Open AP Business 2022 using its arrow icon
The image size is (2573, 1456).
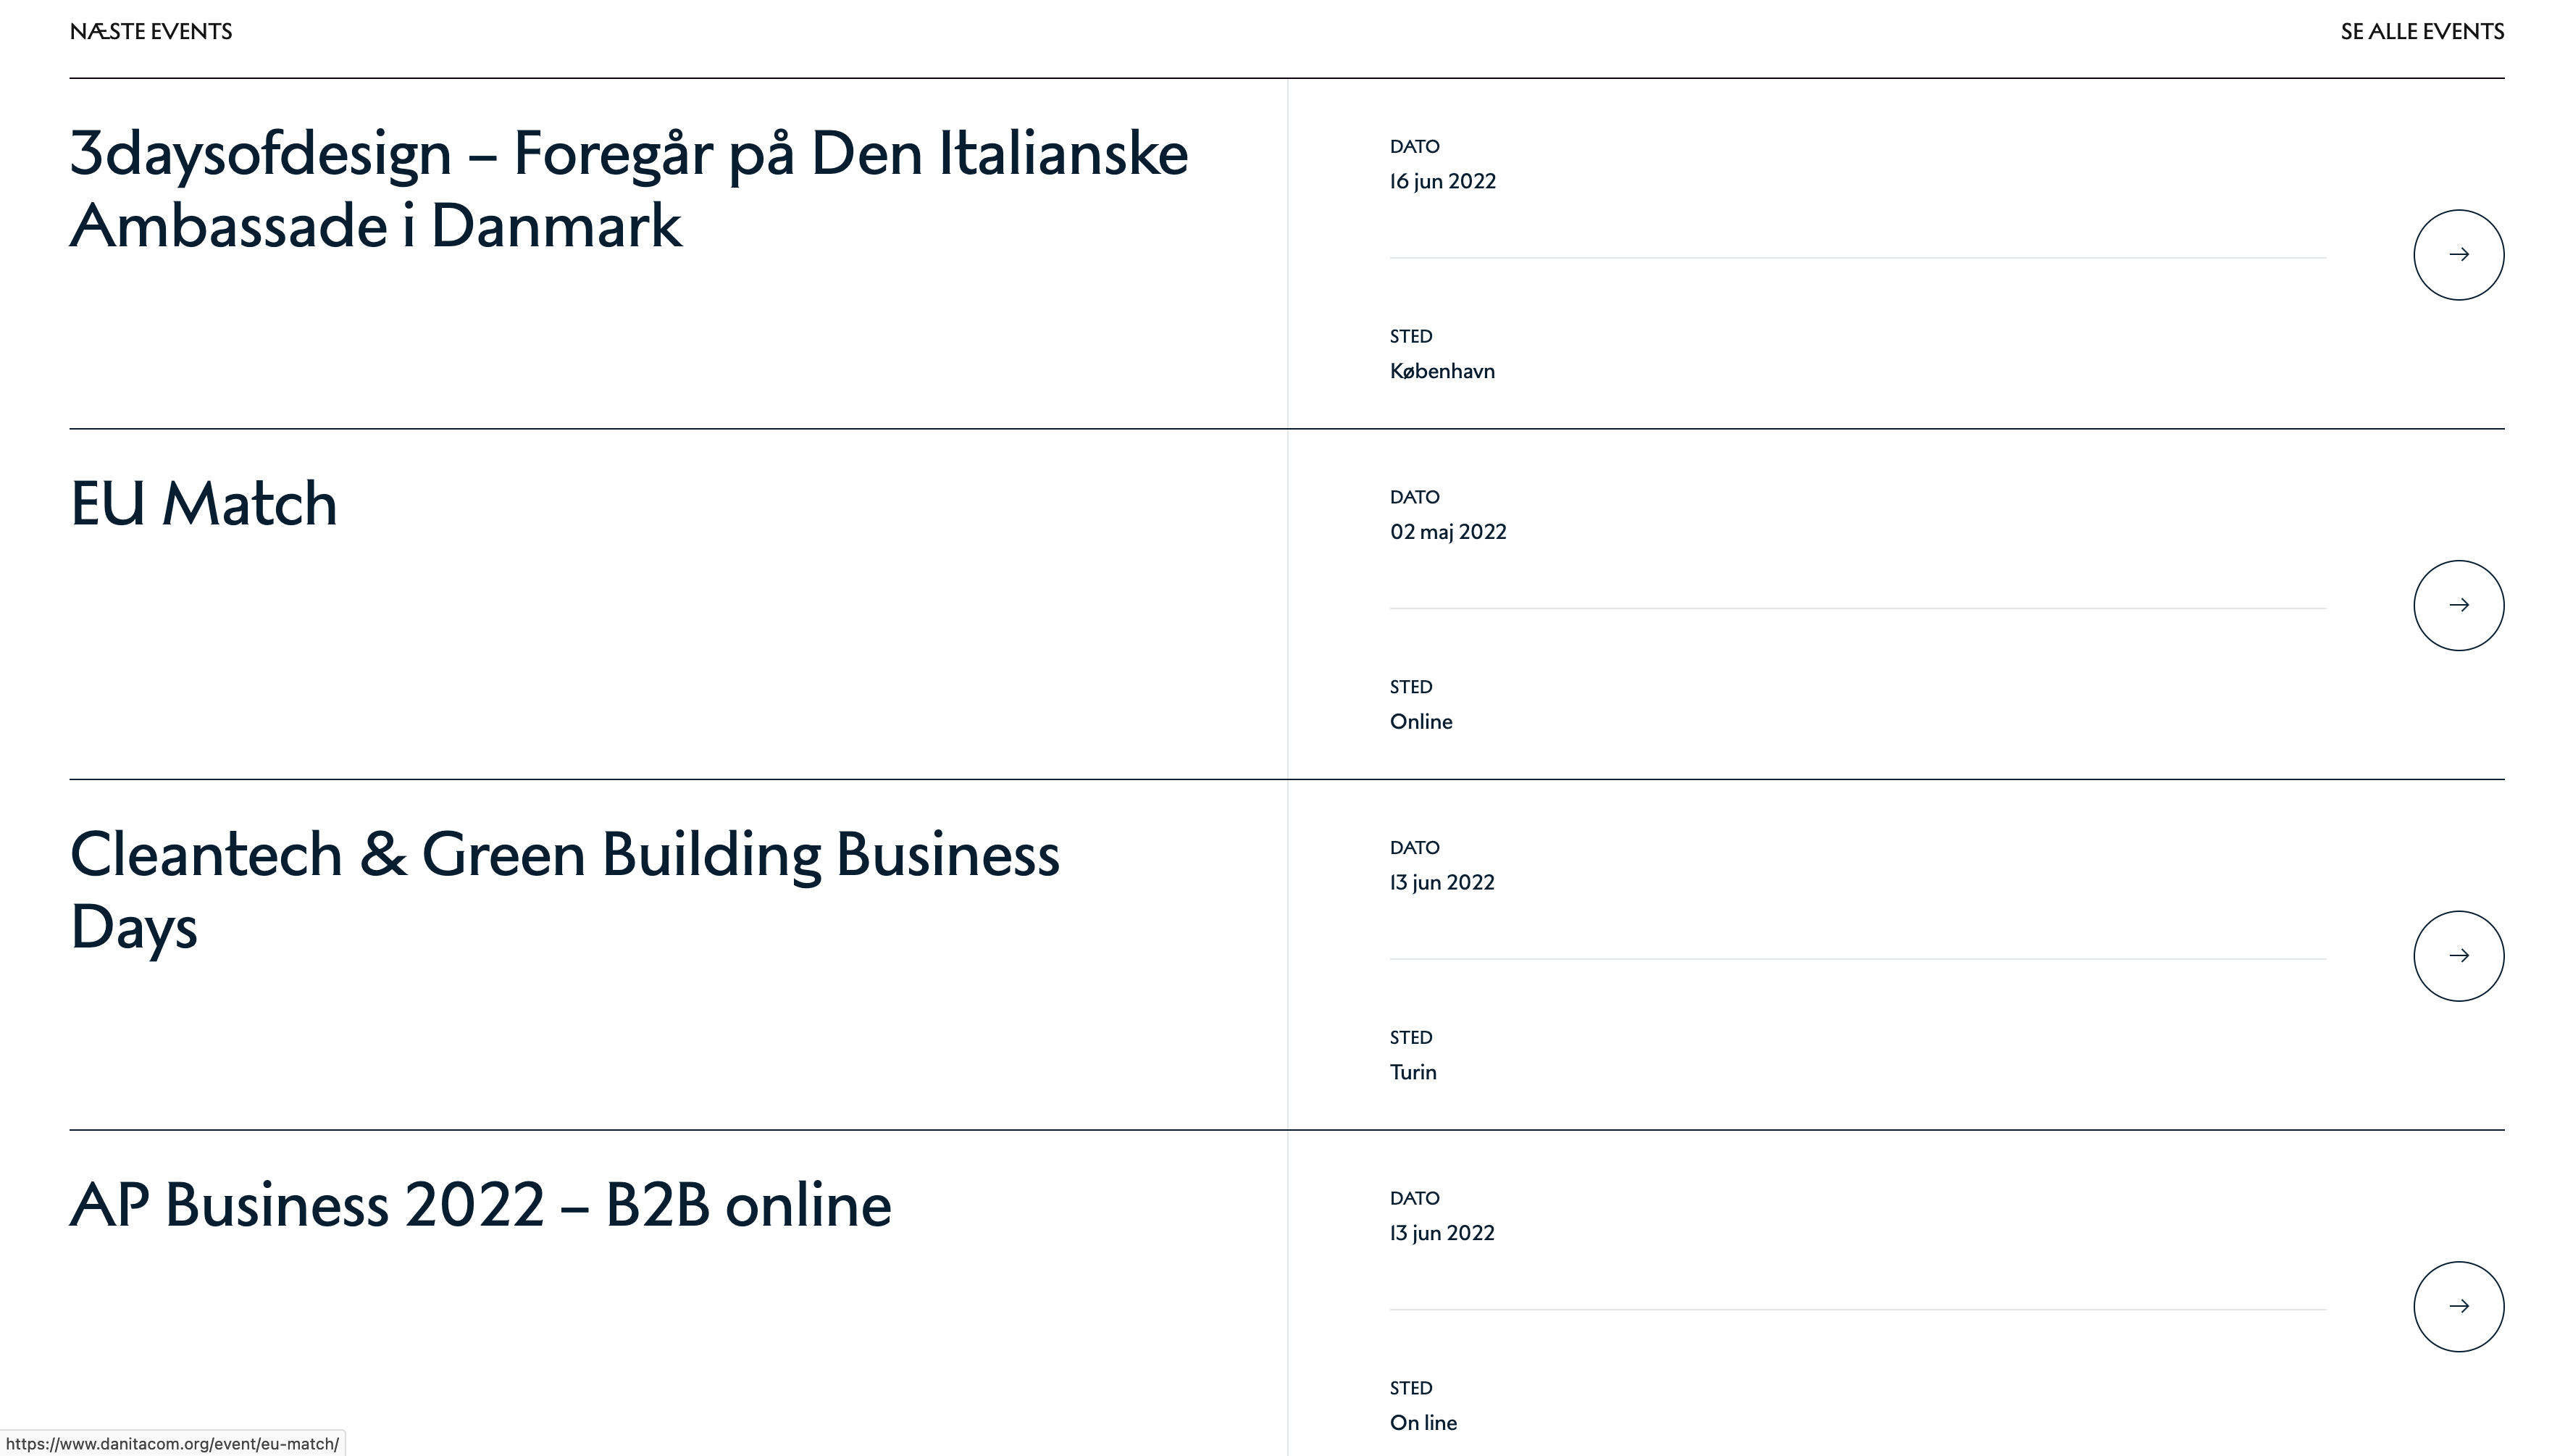[2458, 1306]
